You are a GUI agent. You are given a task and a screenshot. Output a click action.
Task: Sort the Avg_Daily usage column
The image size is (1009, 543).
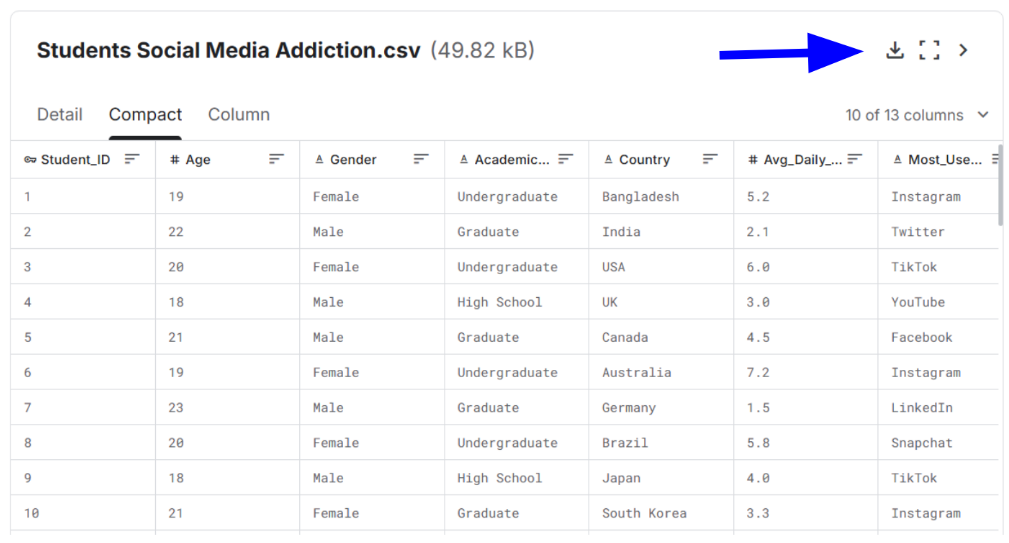[854, 159]
